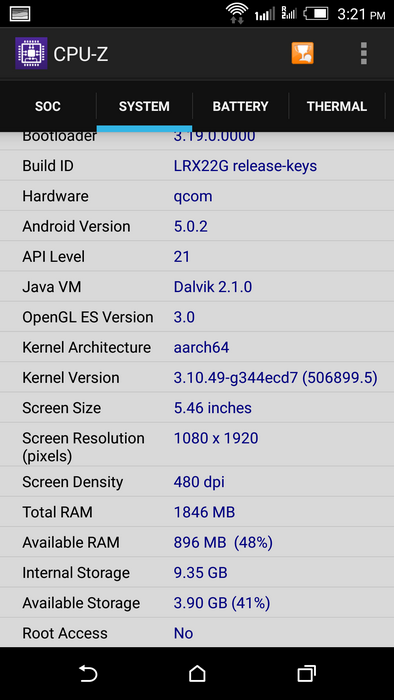
Task: Switch to the BATTERY tab
Action: pos(241,106)
